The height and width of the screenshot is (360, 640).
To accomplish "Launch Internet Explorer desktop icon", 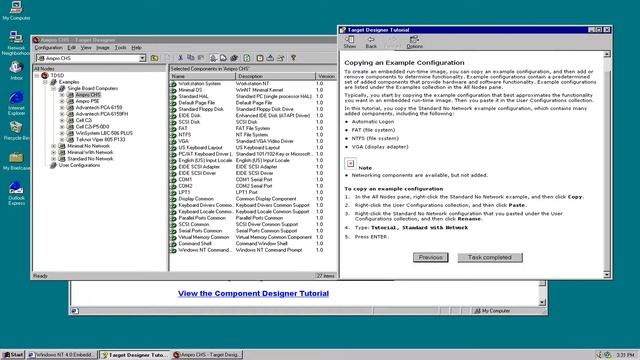I will click(16, 104).
